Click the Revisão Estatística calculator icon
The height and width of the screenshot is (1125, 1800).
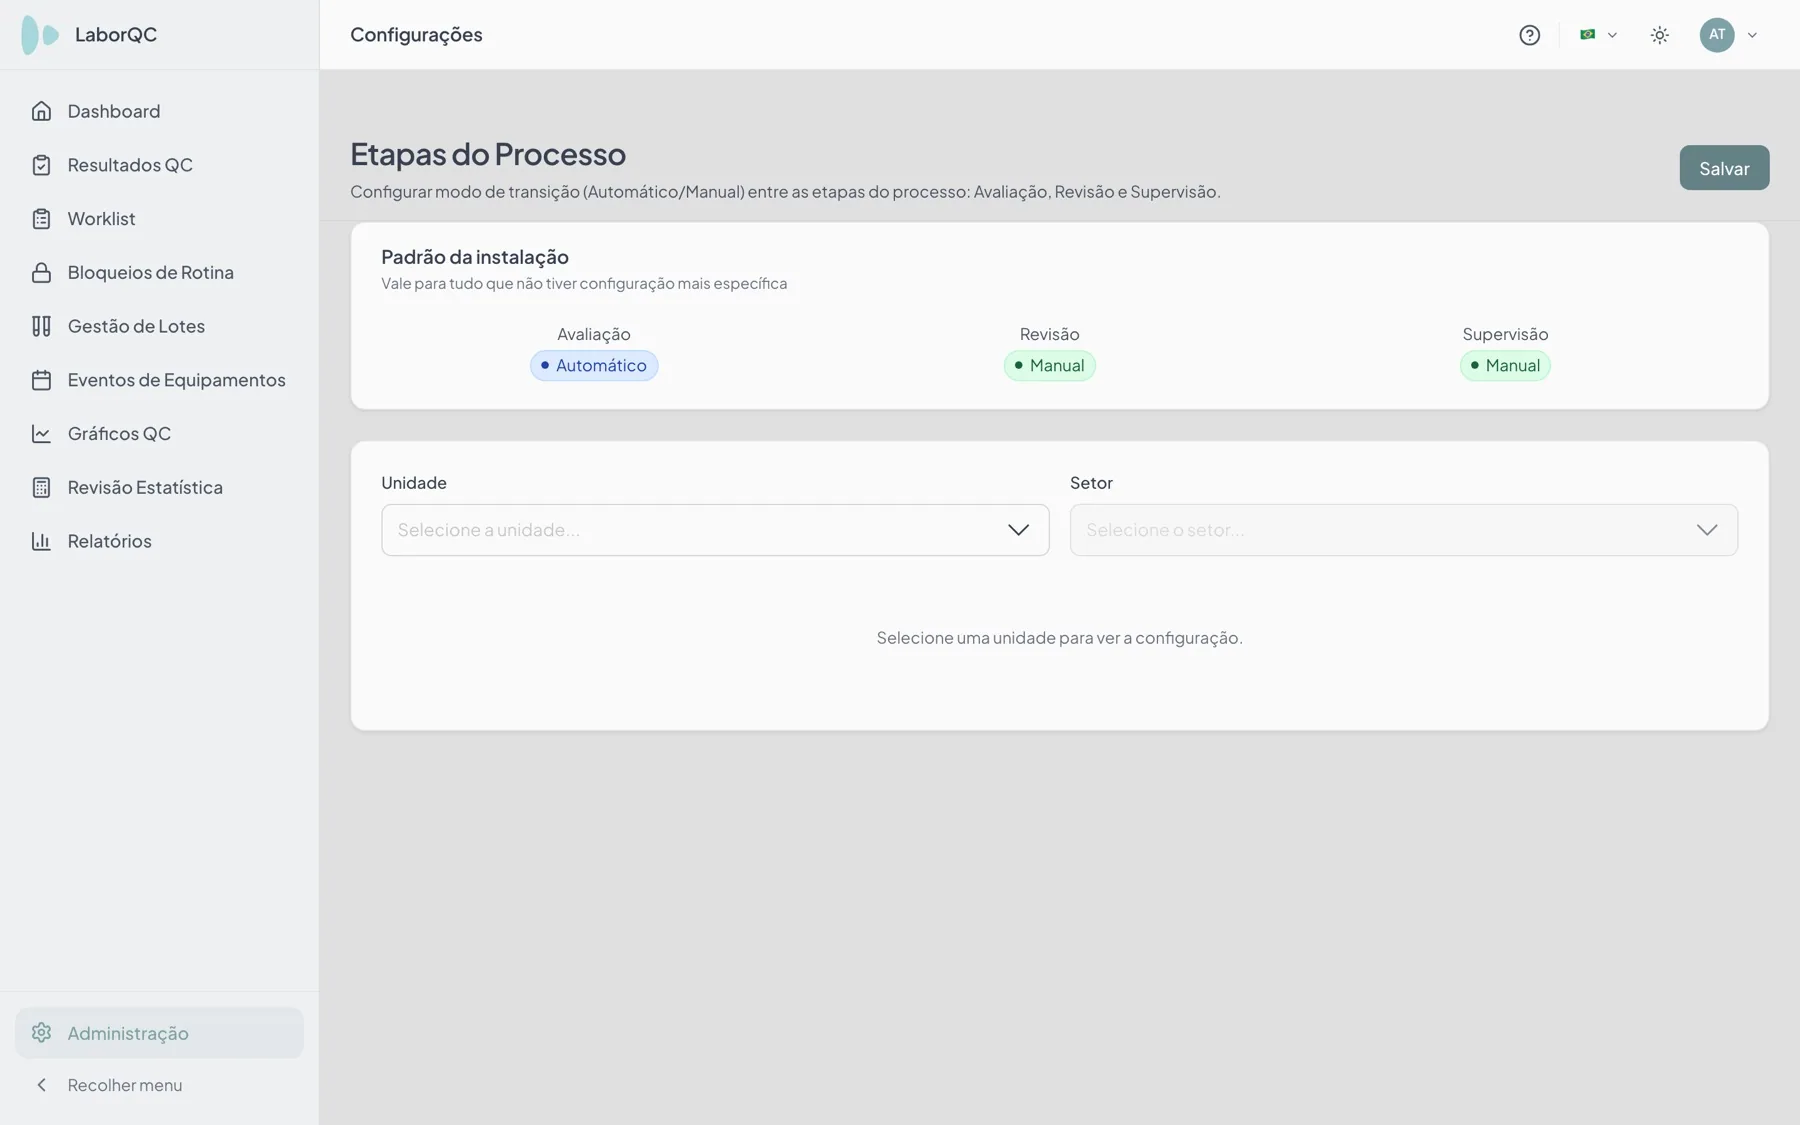click(41, 487)
